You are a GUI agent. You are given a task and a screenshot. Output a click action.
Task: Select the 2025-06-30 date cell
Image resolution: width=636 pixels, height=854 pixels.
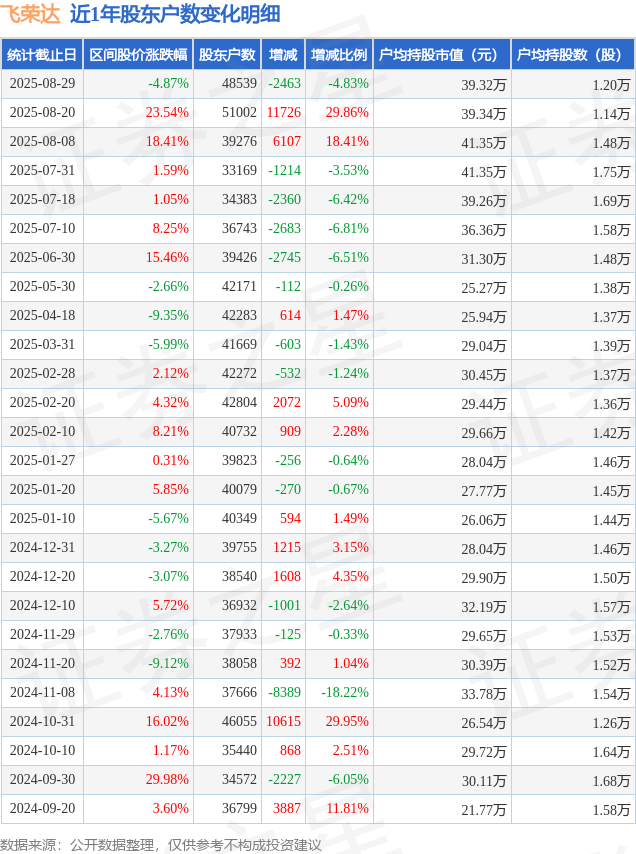tap(42, 257)
